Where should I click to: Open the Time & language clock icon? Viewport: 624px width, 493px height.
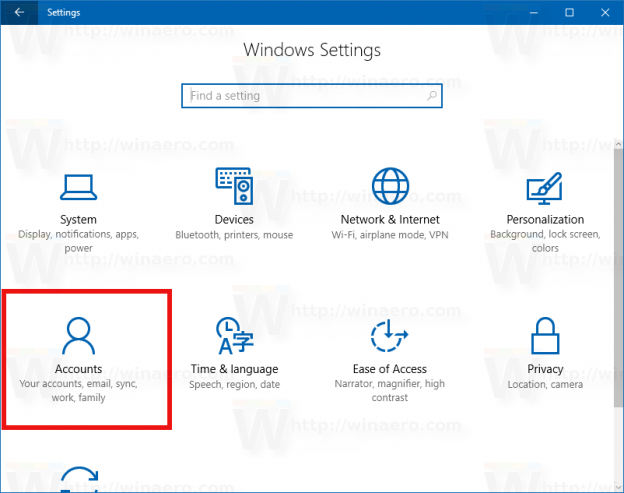tap(234, 336)
